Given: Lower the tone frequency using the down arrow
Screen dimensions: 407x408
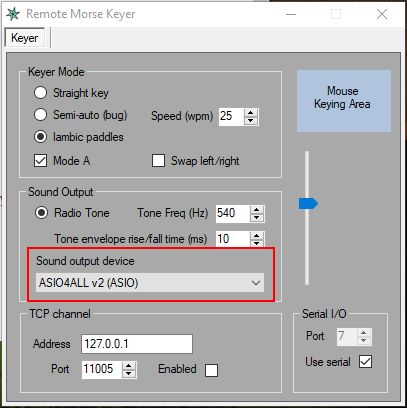Looking at the screenshot, I should click(x=256, y=217).
